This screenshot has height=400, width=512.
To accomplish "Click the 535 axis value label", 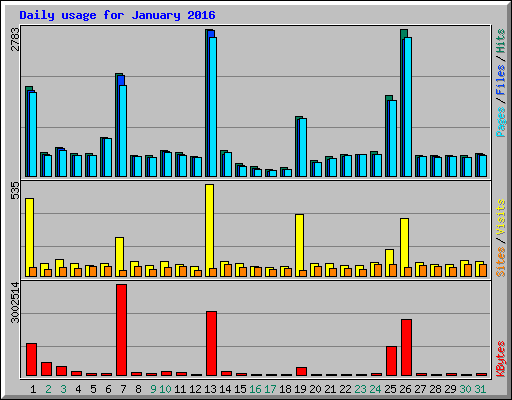I will (x=16, y=191).
